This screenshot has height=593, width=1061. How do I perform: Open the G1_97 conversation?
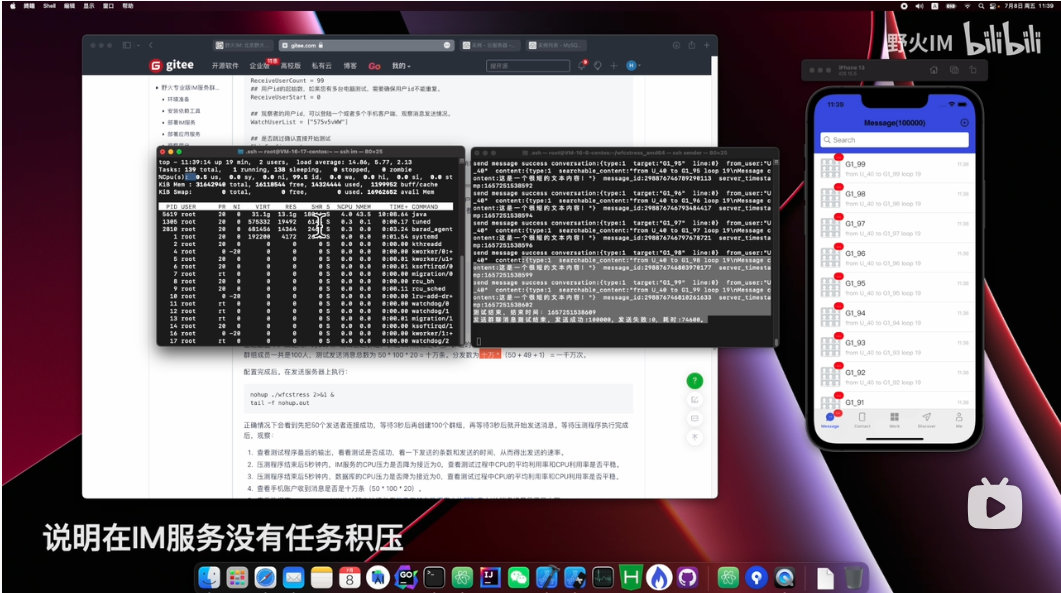click(x=895, y=228)
